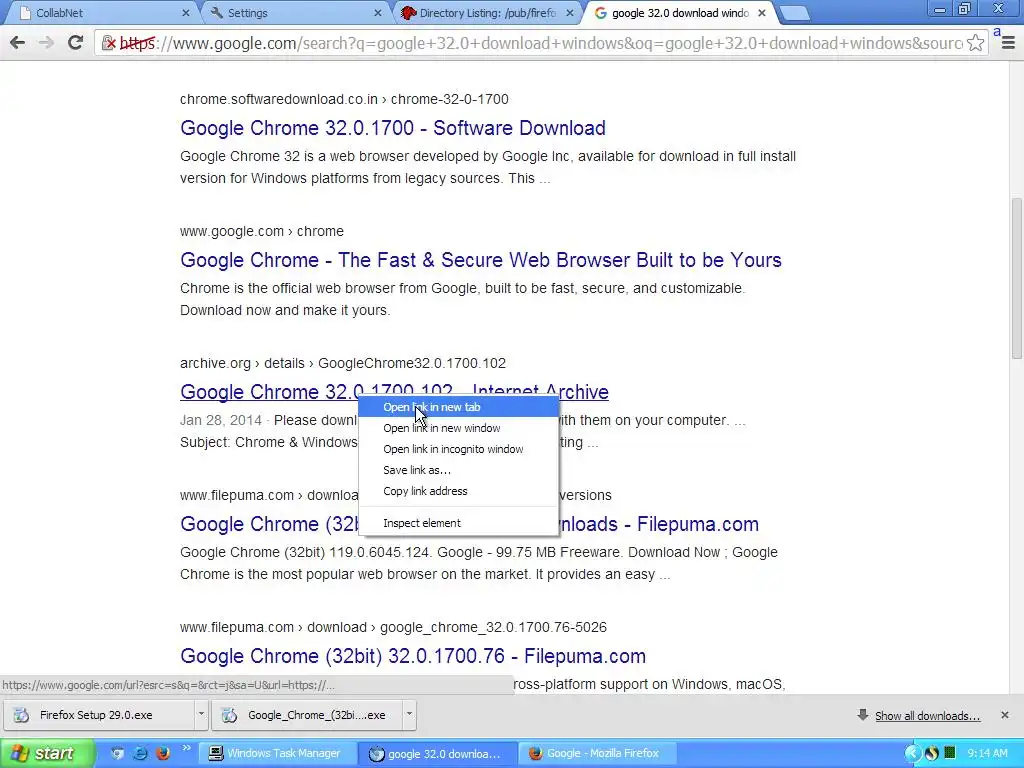The width and height of the screenshot is (1024, 768).
Task: Open downloaded Firefox Setup 29.0.exe item
Action: click(98, 715)
